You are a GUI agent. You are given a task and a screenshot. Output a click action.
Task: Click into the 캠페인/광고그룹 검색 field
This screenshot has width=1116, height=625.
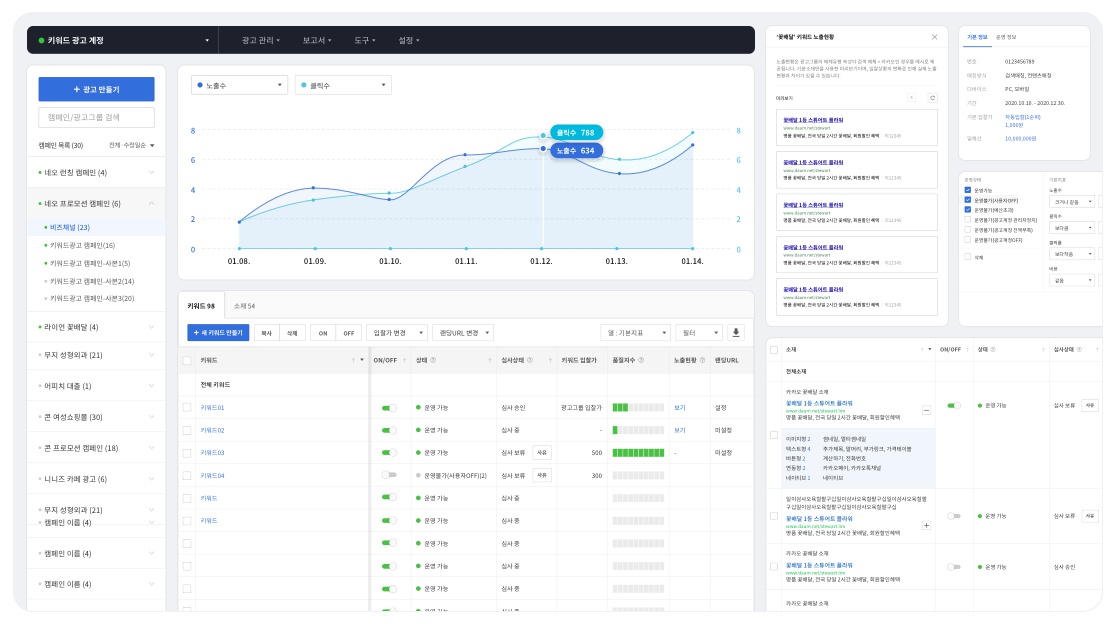(x=96, y=118)
